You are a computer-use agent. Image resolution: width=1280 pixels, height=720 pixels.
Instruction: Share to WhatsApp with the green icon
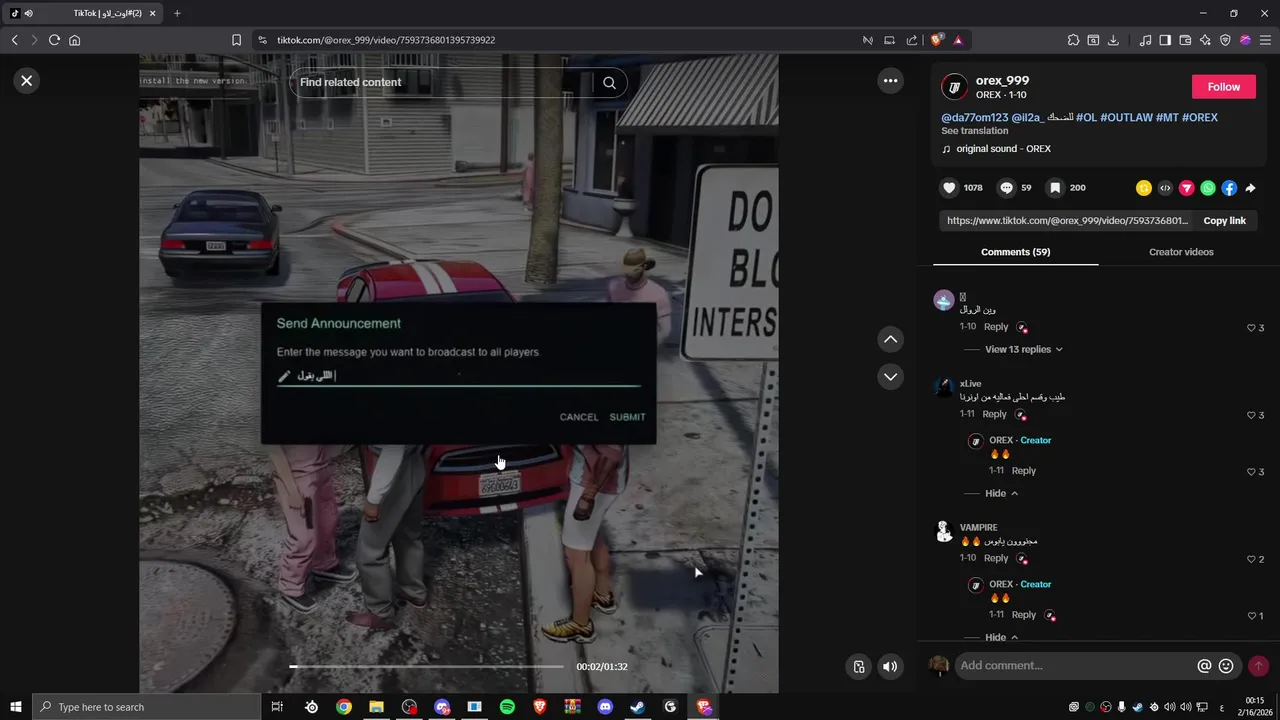point(1208,188)
